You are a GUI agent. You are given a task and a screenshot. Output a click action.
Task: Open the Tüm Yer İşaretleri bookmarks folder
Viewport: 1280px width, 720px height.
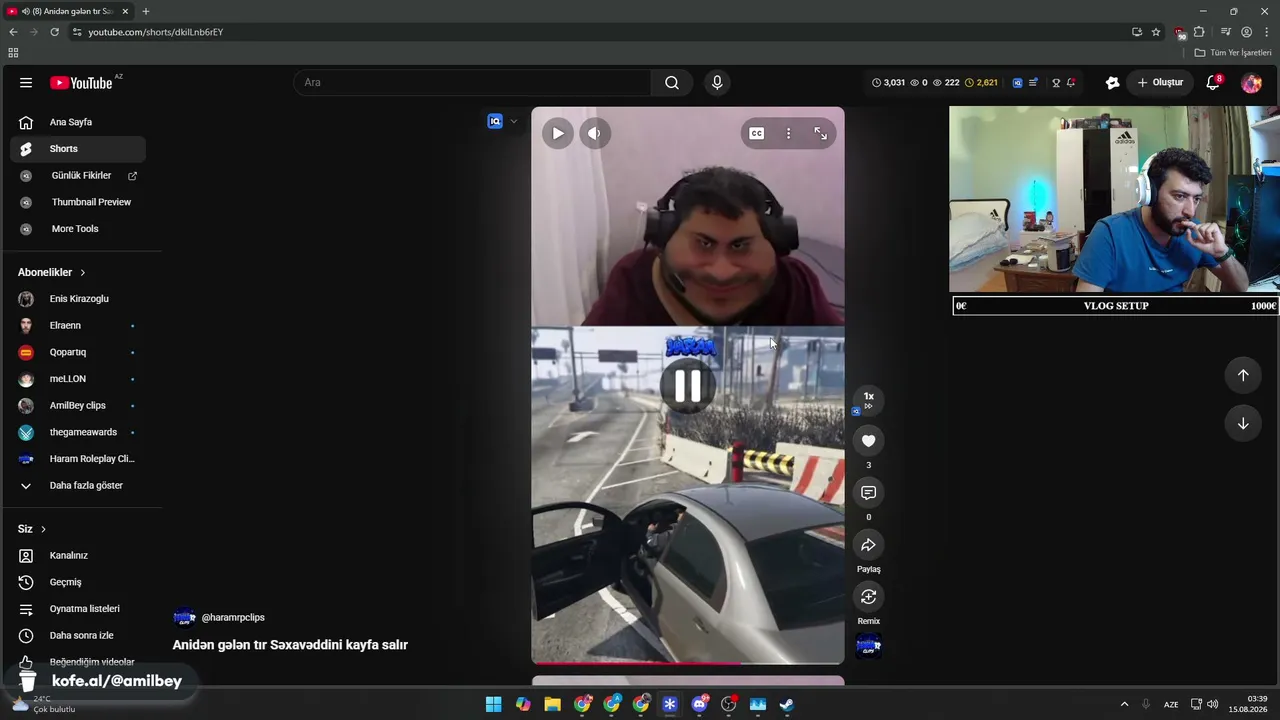tap(1233, 53)
